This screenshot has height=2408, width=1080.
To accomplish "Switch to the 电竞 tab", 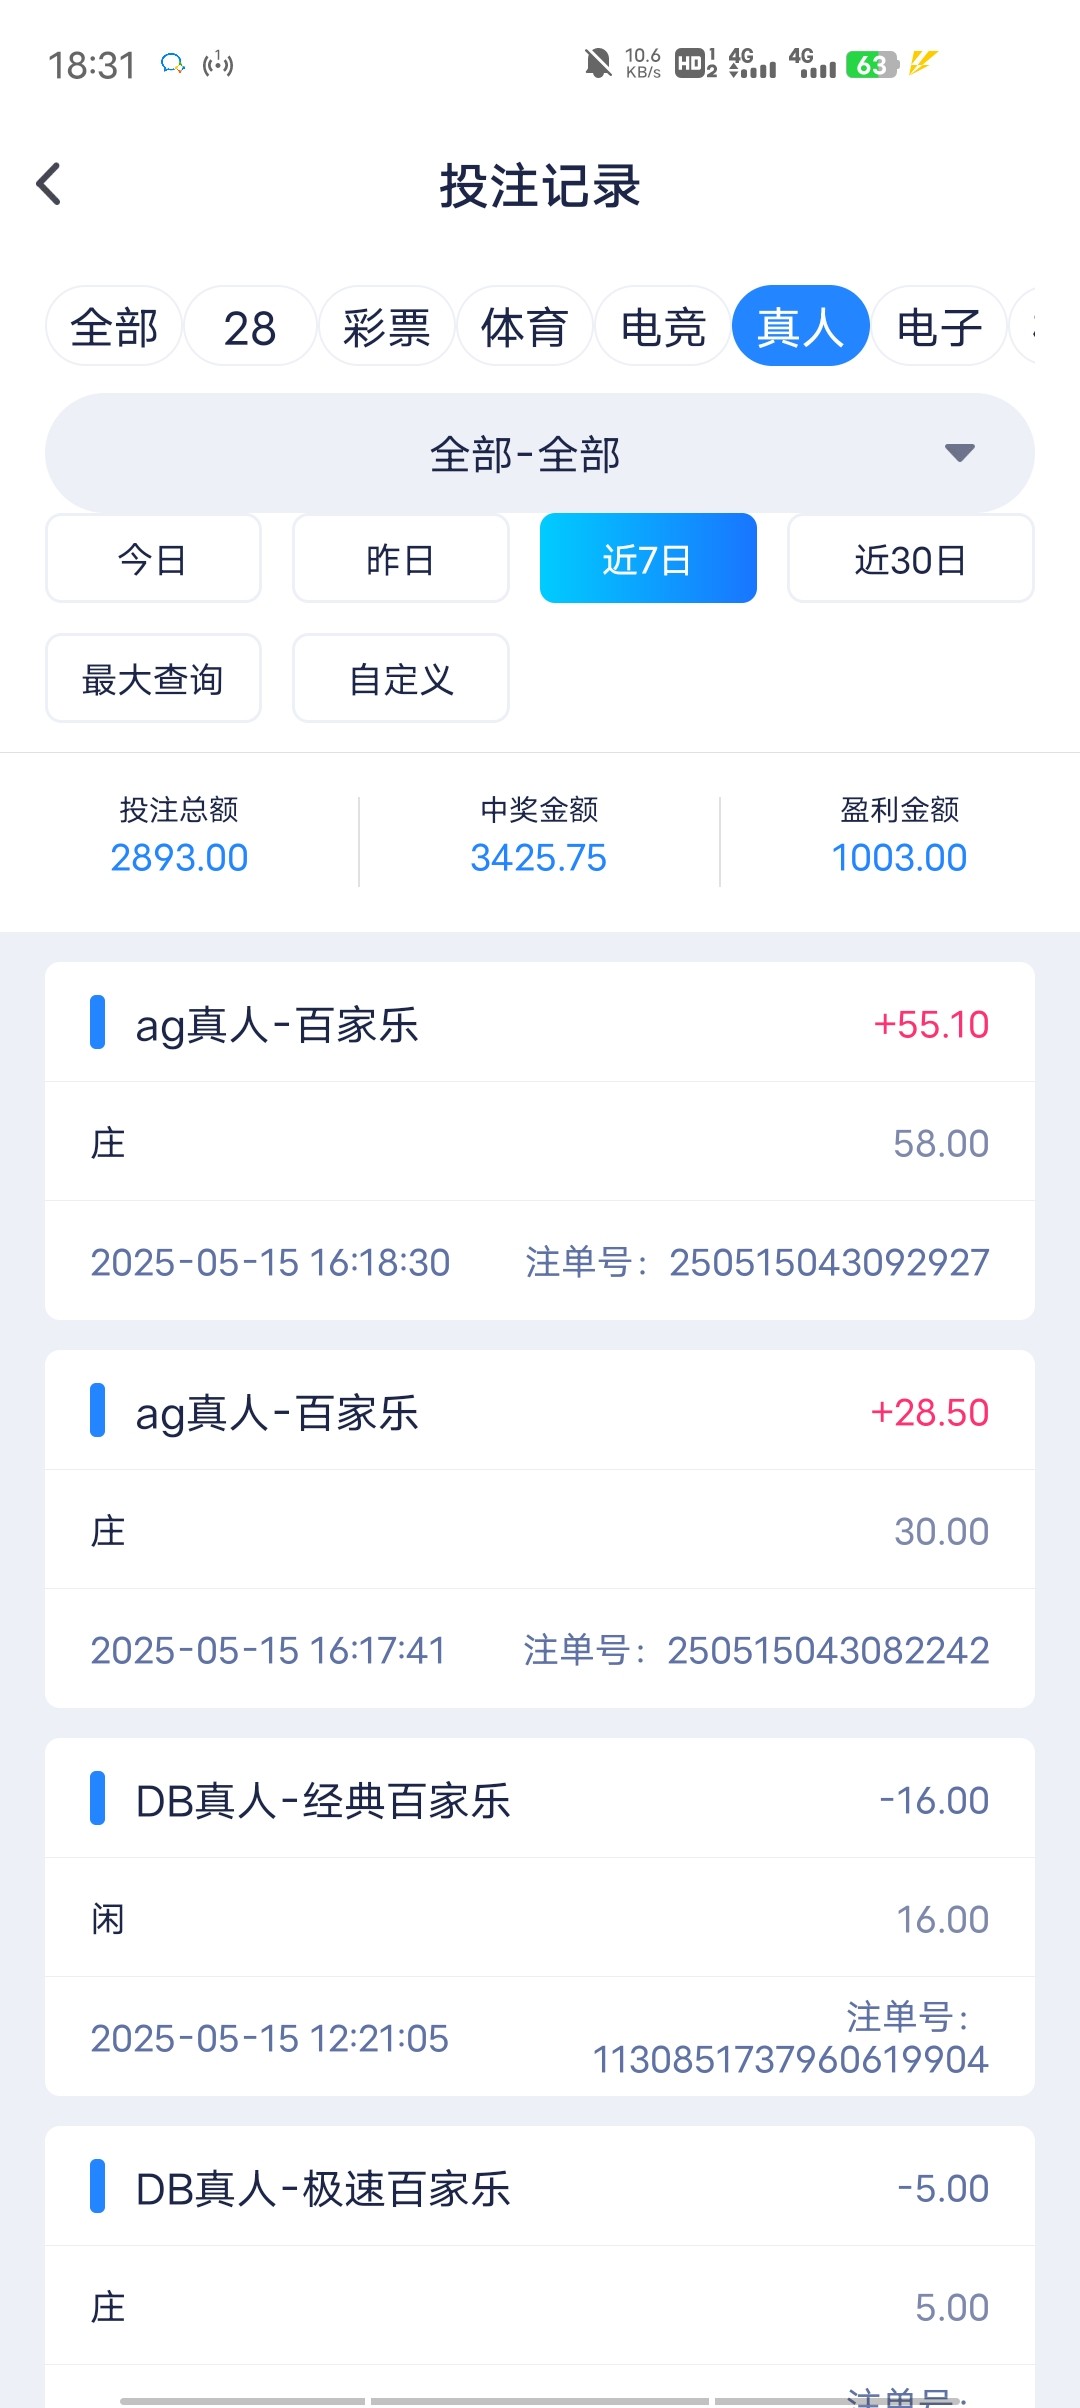I will (662, 327).
